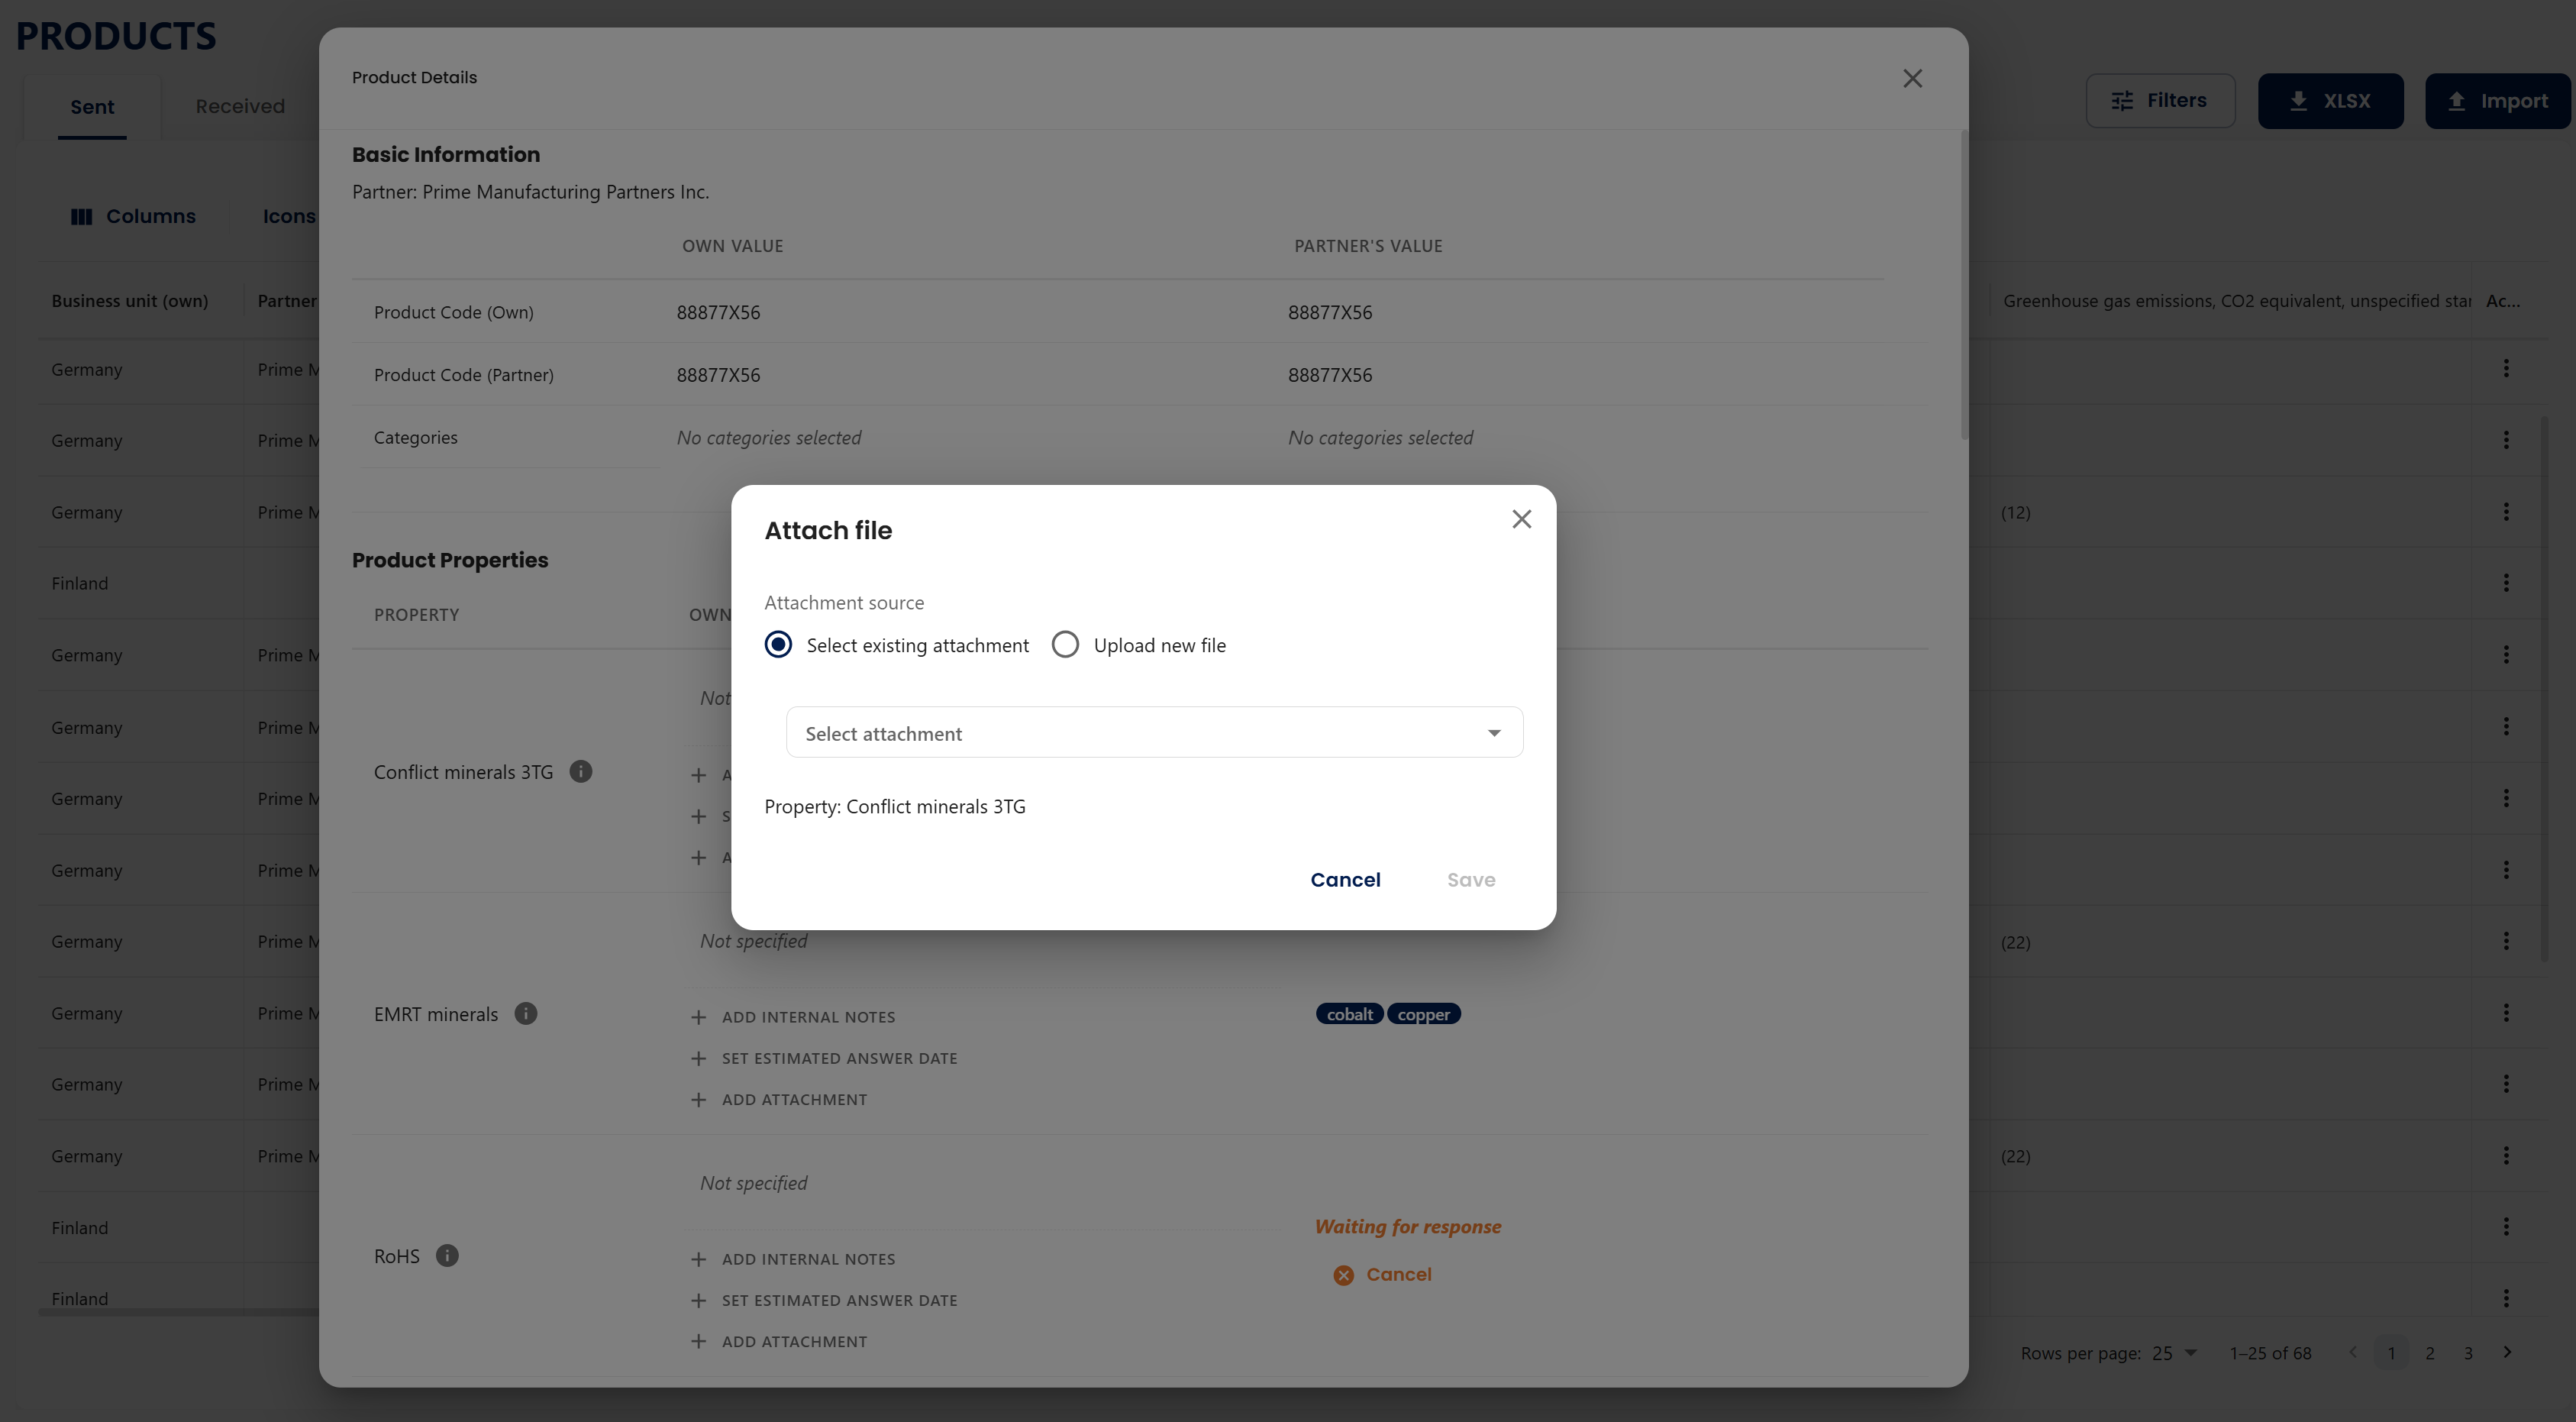The height and width of the screenshot is (1422, 2576).
Task: Click Cancel in Attach file dialog
Action: click(x=1345, y=880)
